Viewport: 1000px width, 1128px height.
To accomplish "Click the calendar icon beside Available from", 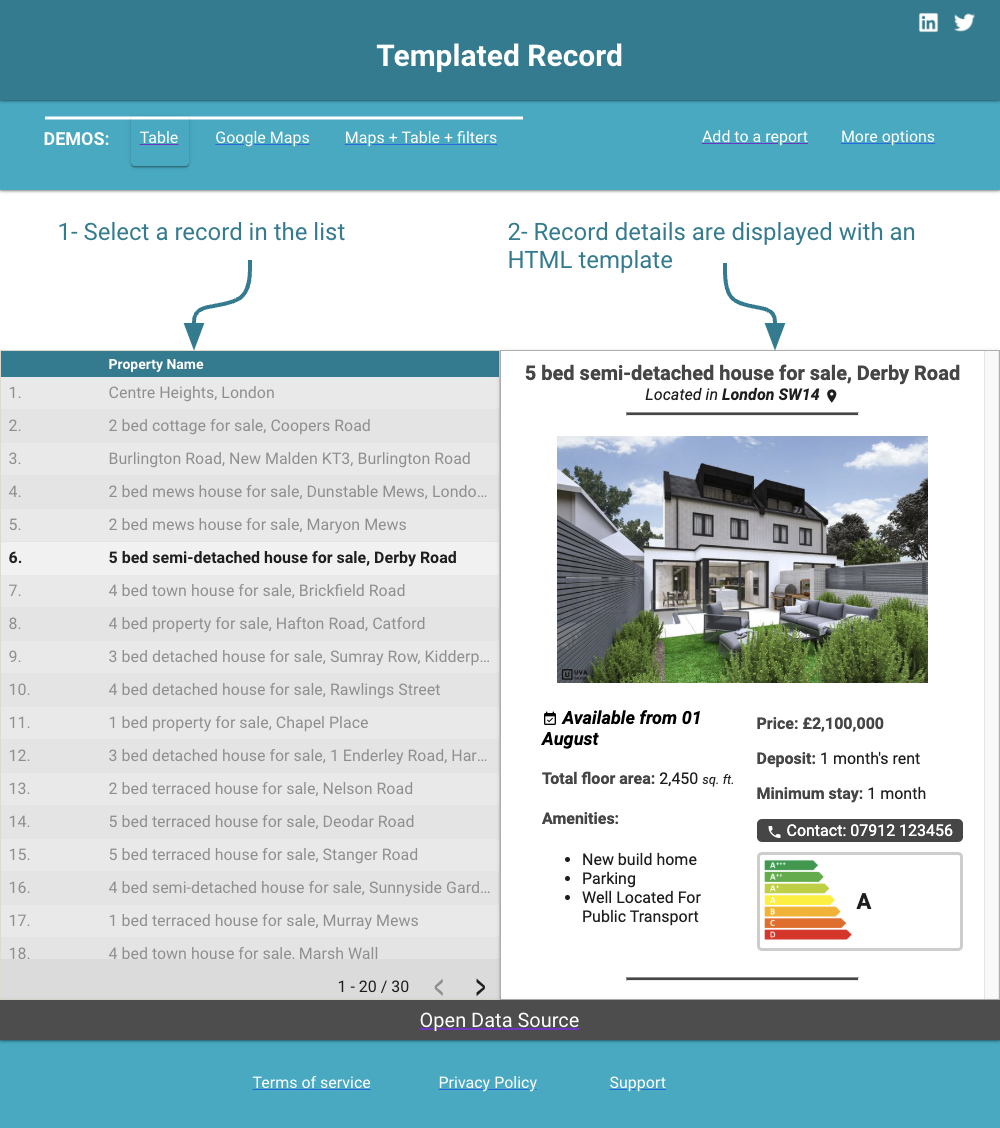I will [x=549, y=719].
